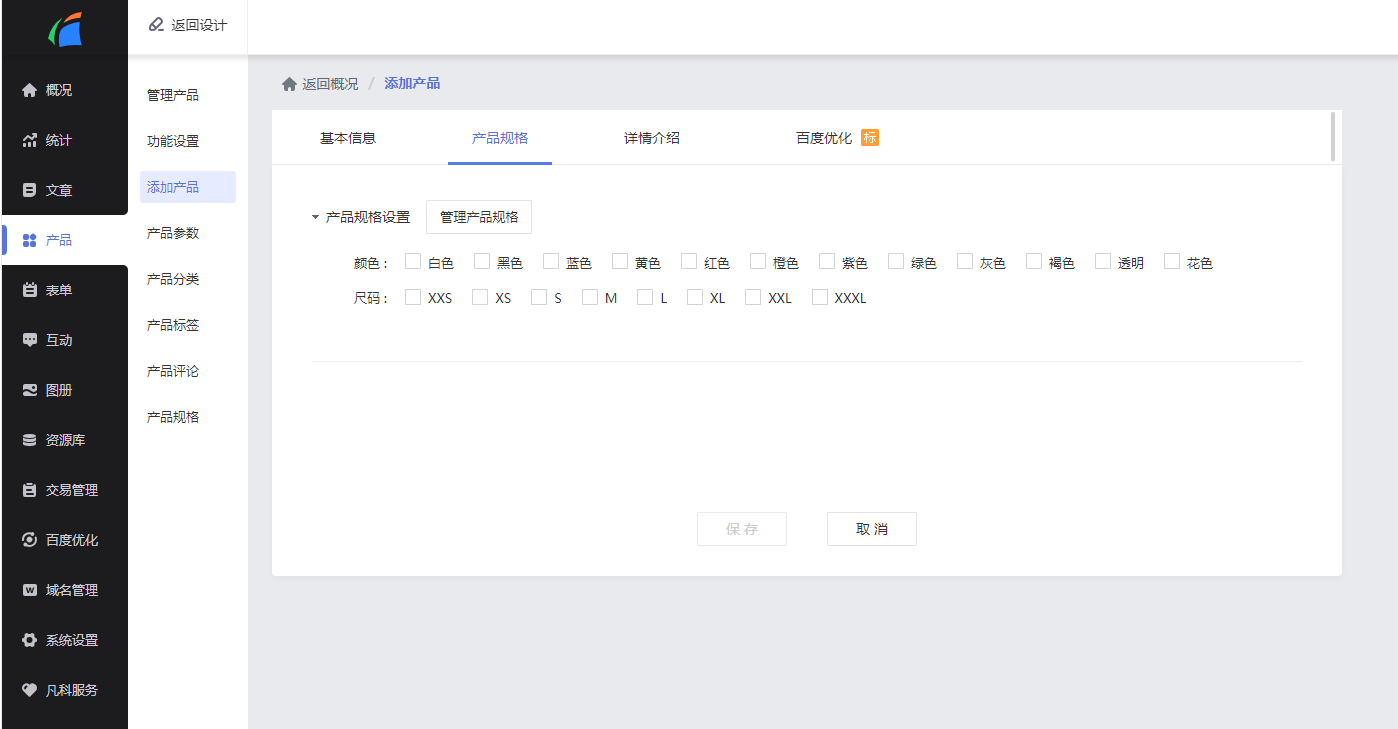Select the 表单 form icon in sidebar
1398x729 pixels.
click(x=29, y=290)
